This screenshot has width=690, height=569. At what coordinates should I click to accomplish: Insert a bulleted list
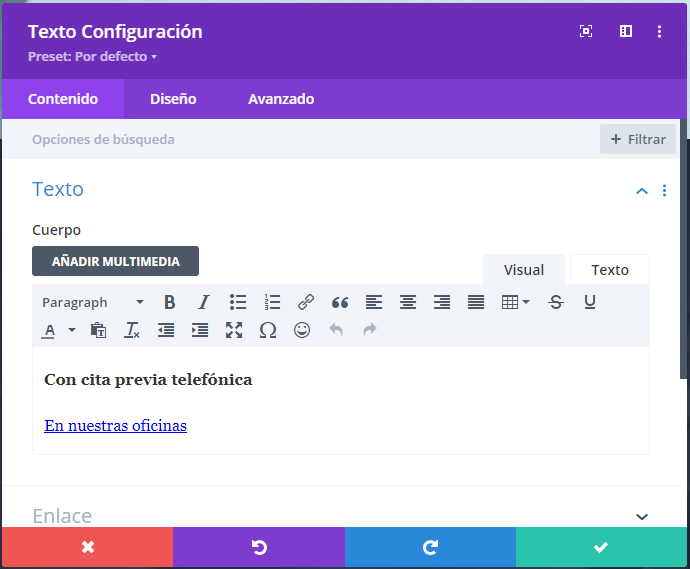[x=238, y=302]
